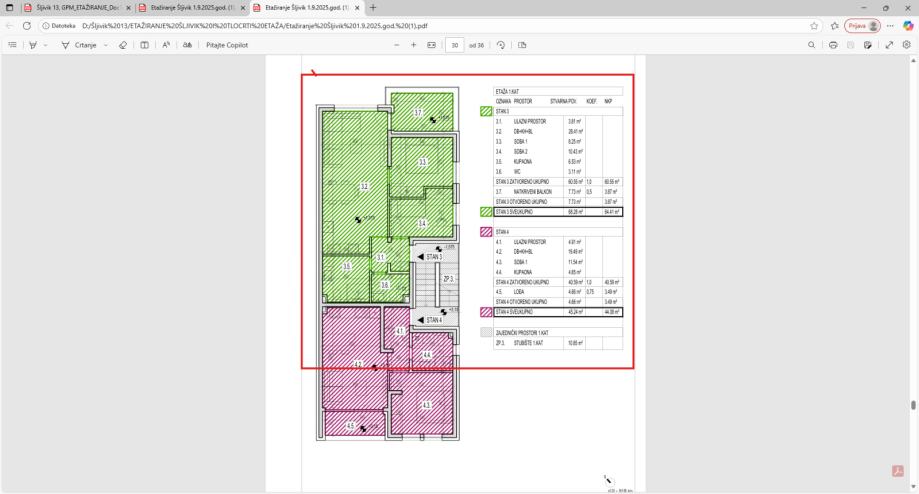Click the ZAJEDNIČKI PROSTOR 1.KAT legend swatch

[486, 332]
